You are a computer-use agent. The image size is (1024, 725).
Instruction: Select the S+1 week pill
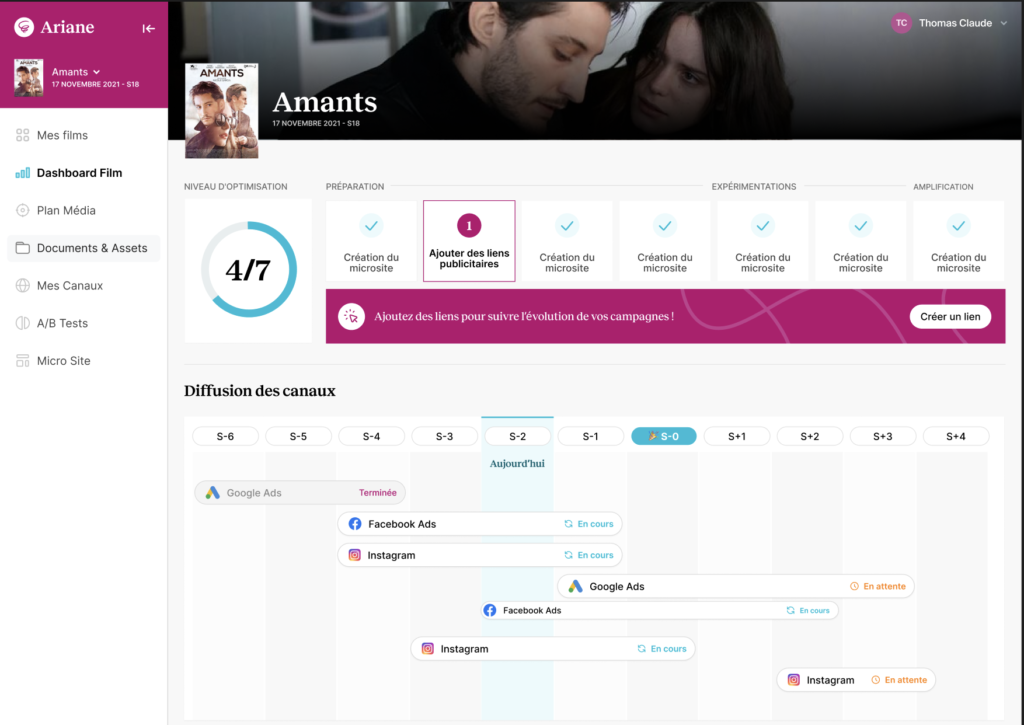(x=737, y=436)
